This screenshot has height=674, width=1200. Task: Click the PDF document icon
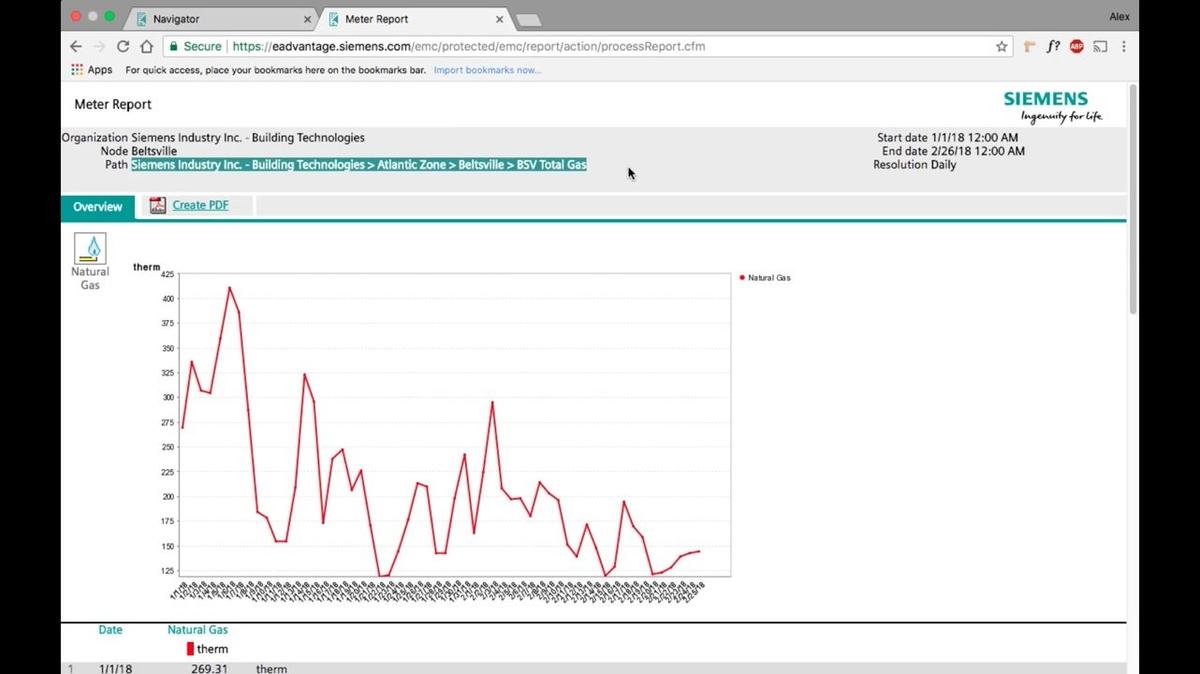coord(158,205)
